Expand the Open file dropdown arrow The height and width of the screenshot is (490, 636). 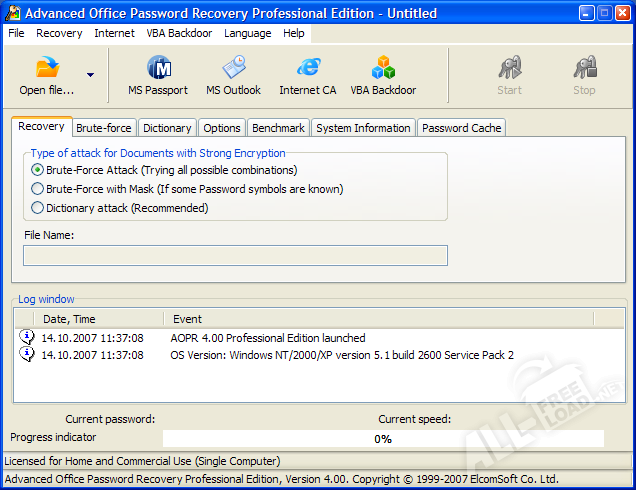click(x=91, y=75)
